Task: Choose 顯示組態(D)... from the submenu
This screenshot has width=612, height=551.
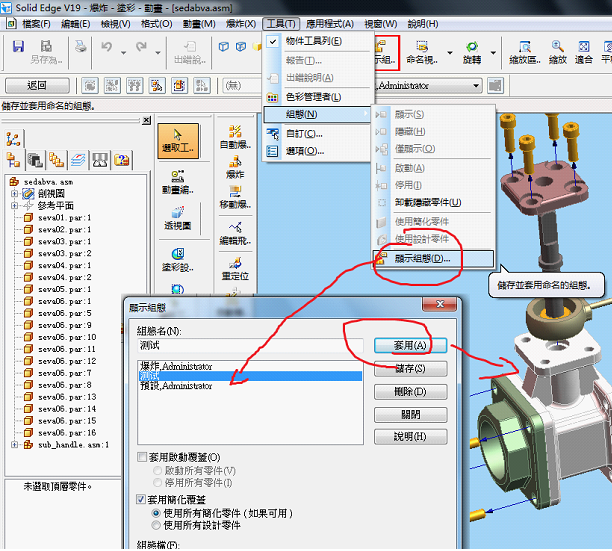Action: tap(433, 258)
